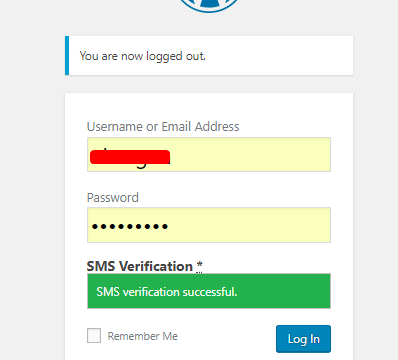Screen dimensions: 398x360
Task: Focus the Username or Email Address field
Action: coord(209,155)
